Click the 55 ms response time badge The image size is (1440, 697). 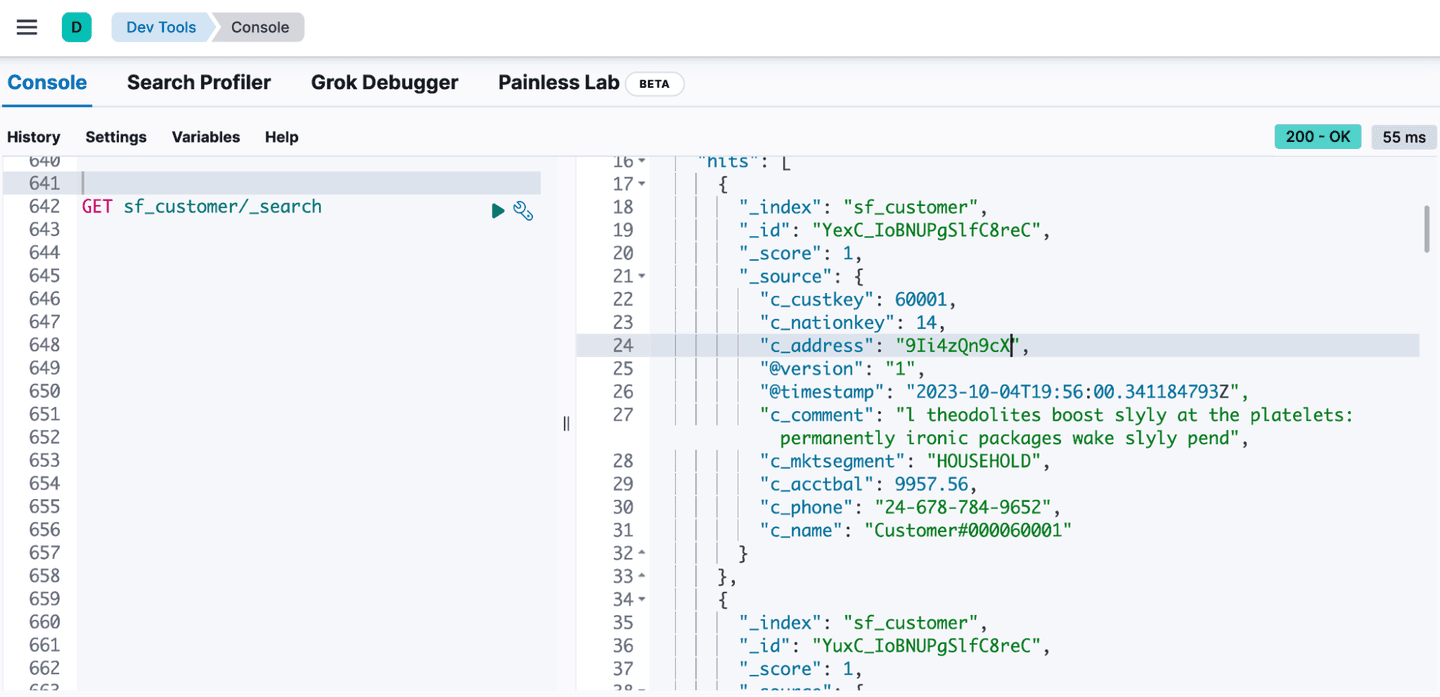point(1403,136)
